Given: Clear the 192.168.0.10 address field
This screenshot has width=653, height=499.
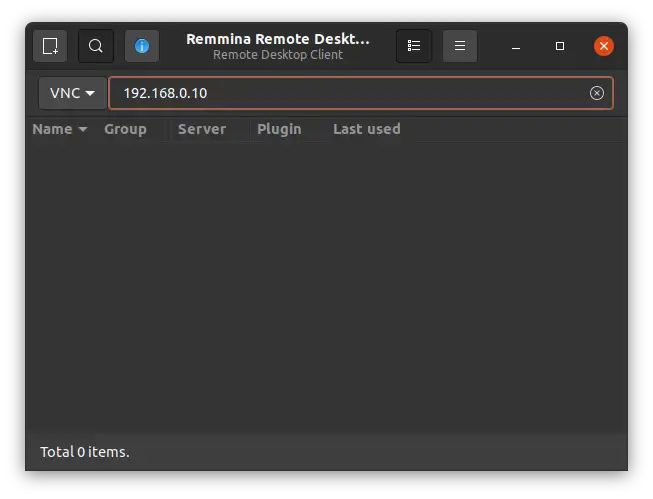Looking at the screenshot, I should tap(596, 93).
